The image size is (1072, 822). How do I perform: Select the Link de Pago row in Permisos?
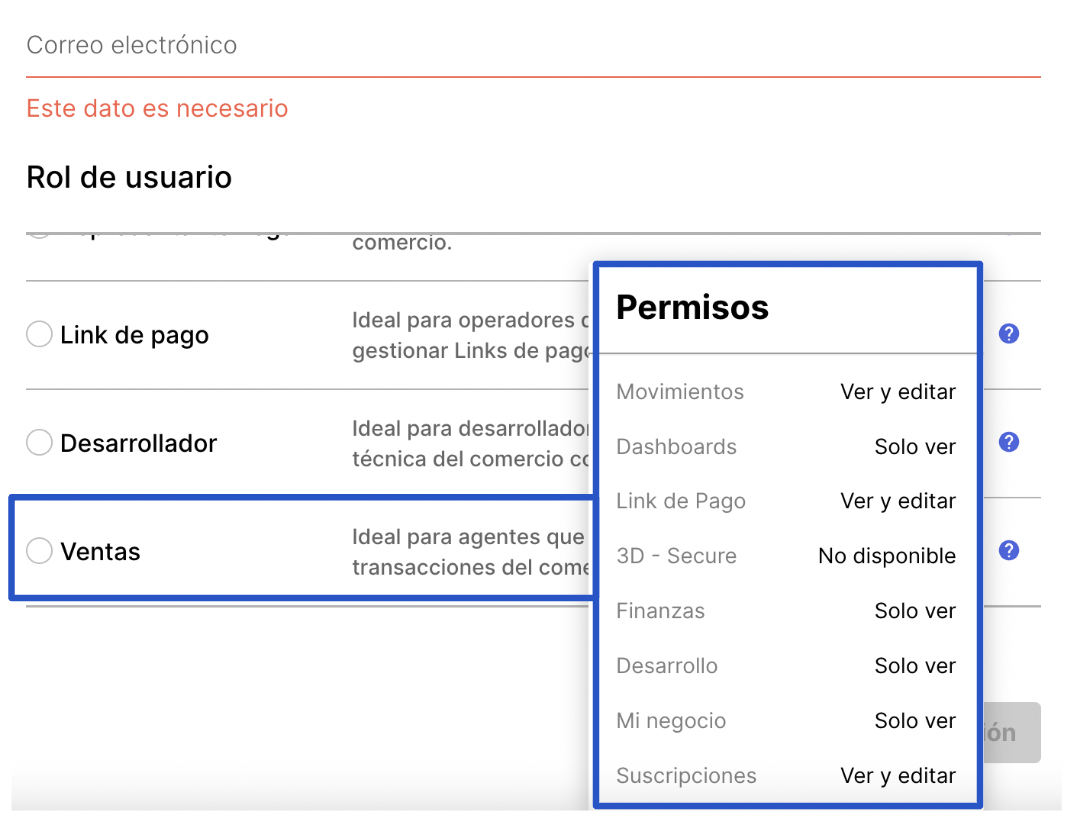681,501
